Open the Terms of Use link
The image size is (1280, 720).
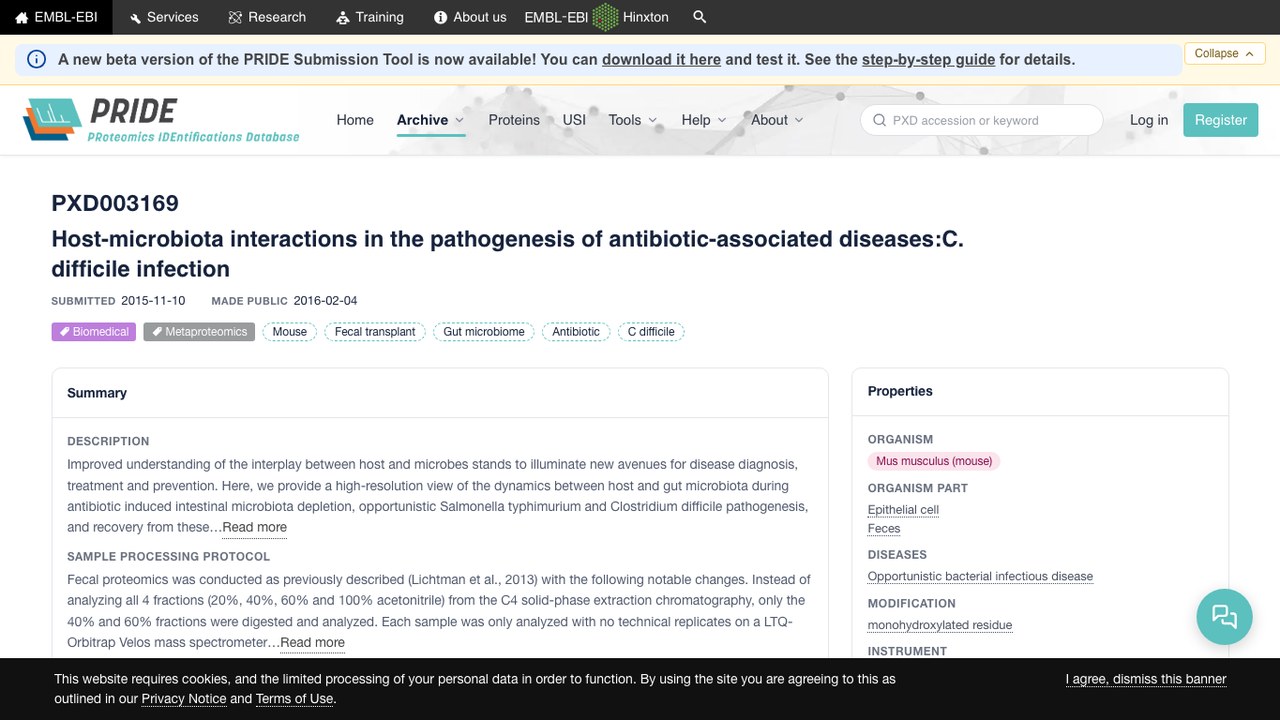click(294, 699)
